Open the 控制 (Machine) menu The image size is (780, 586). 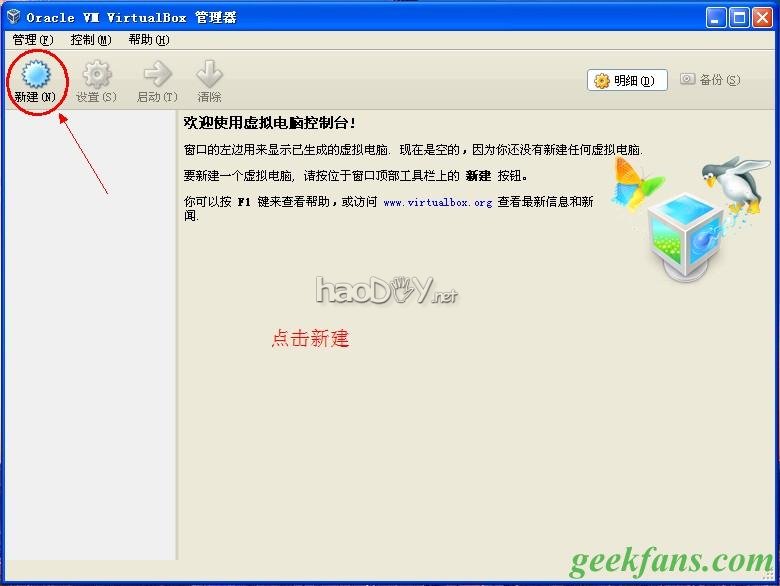(x=91, y=40)
